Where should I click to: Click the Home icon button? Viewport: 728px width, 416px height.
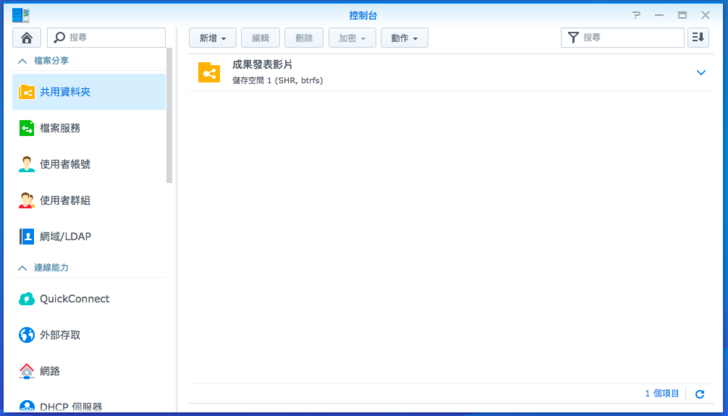pos(26,38)
